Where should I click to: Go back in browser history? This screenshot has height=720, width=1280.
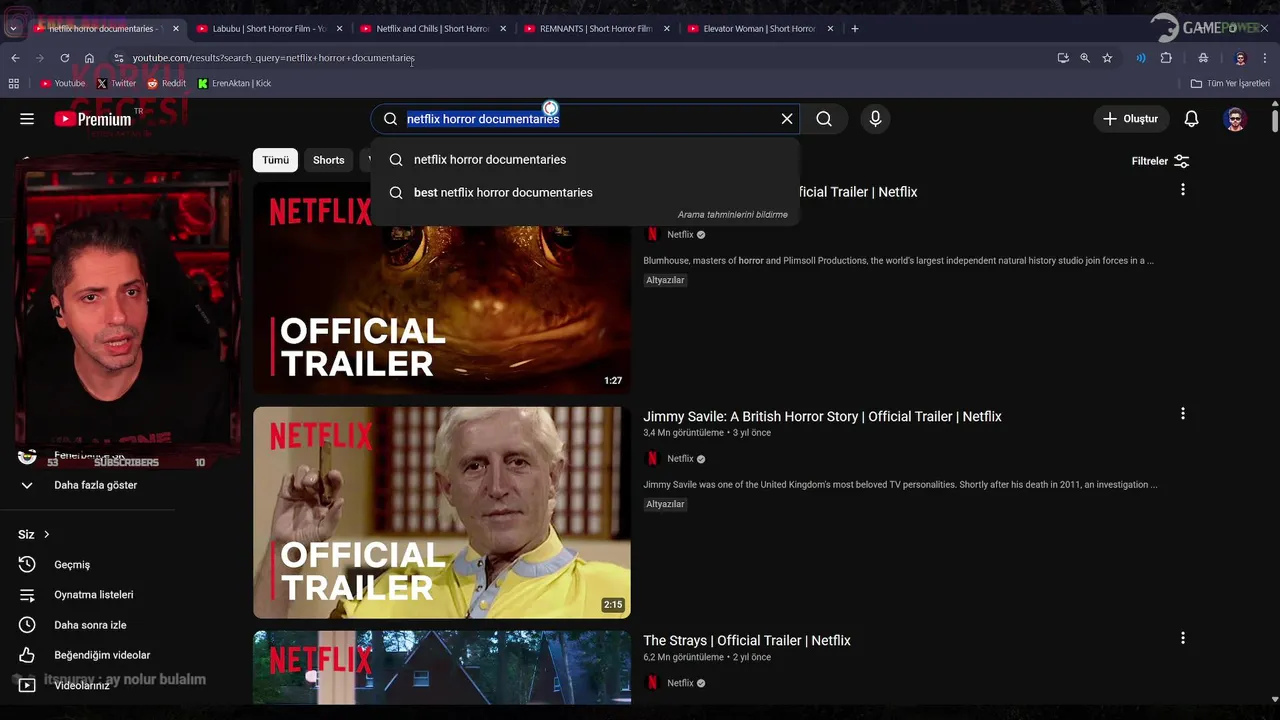coord(15,58)
